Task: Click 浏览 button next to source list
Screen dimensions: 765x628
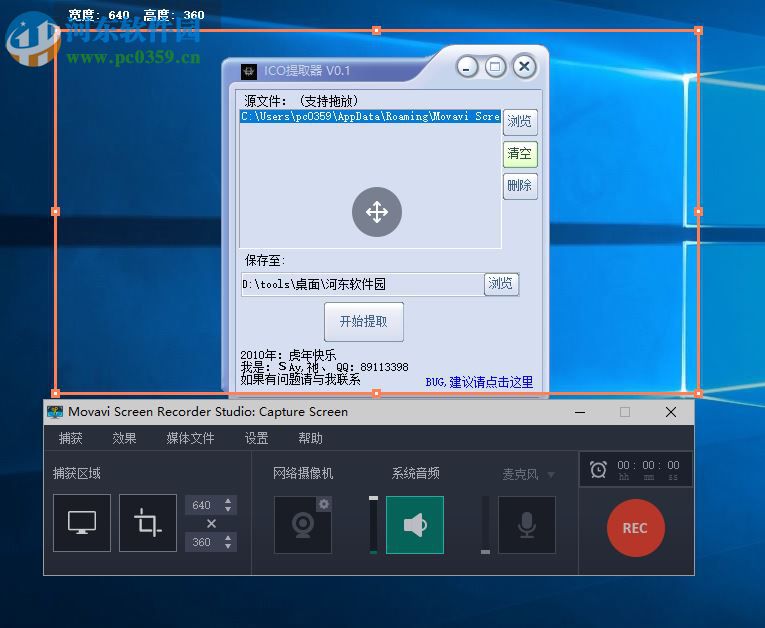Action: [520, 122]
